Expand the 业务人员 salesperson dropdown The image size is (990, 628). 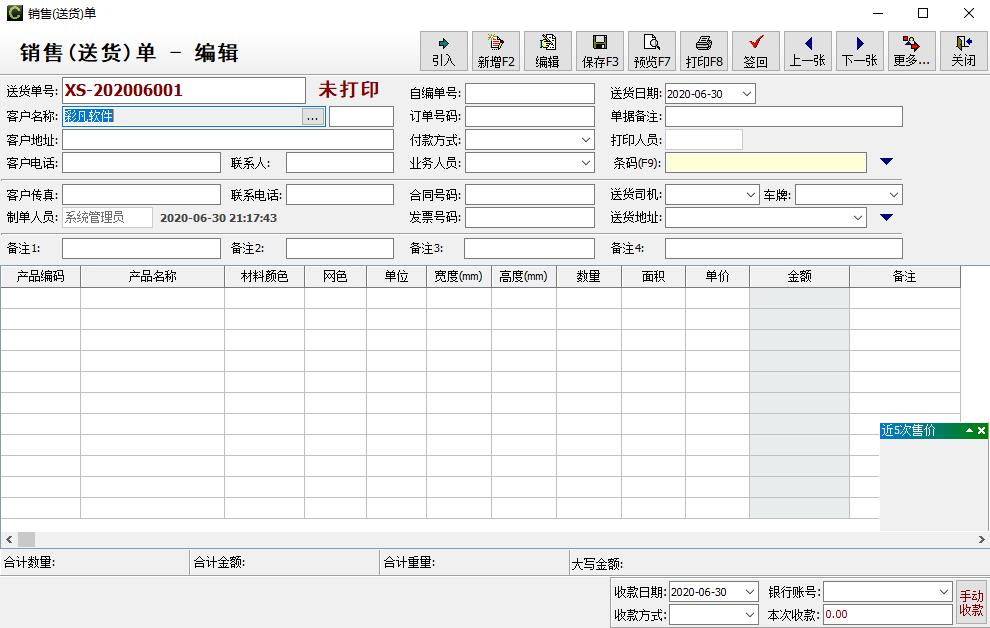(x=586, y=163)
